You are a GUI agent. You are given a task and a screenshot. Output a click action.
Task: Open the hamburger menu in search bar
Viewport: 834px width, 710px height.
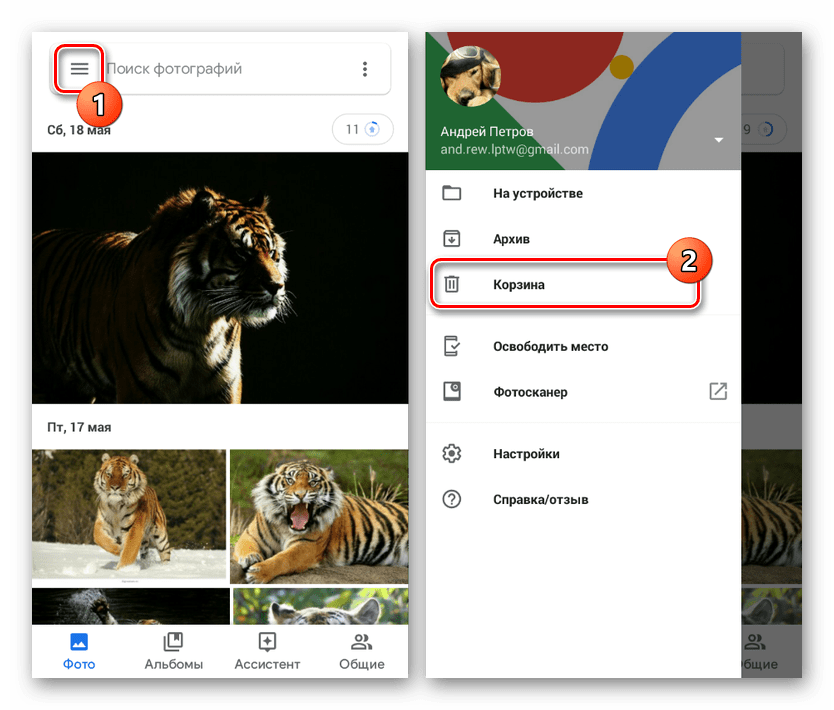coord(79,69)
